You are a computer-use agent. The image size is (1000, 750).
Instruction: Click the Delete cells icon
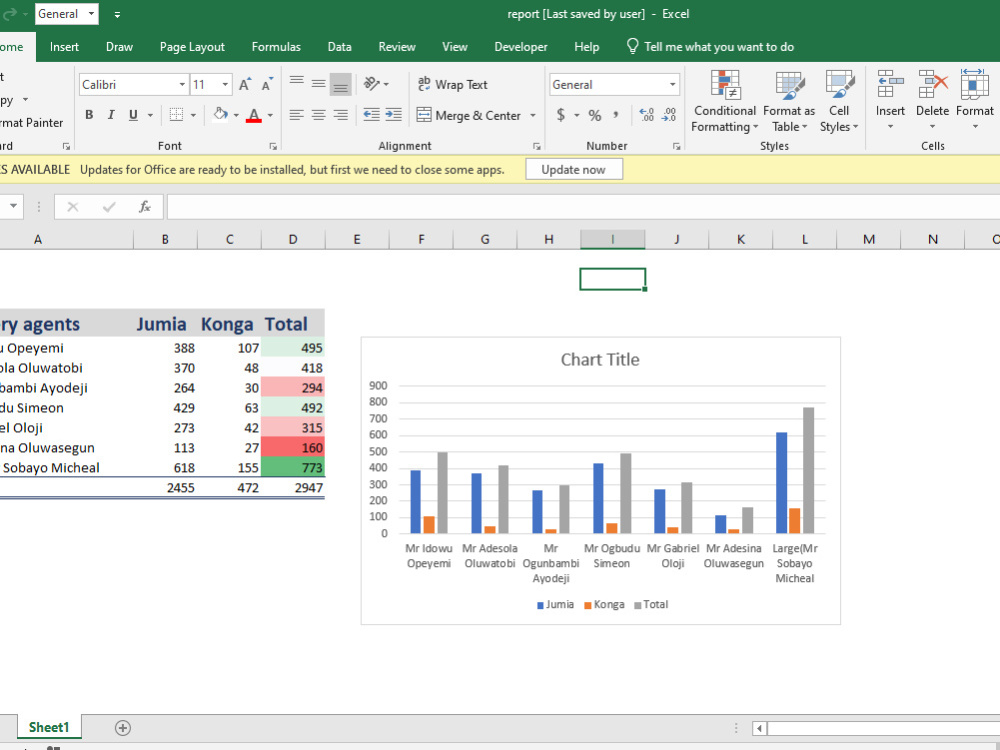click(932, 85)
